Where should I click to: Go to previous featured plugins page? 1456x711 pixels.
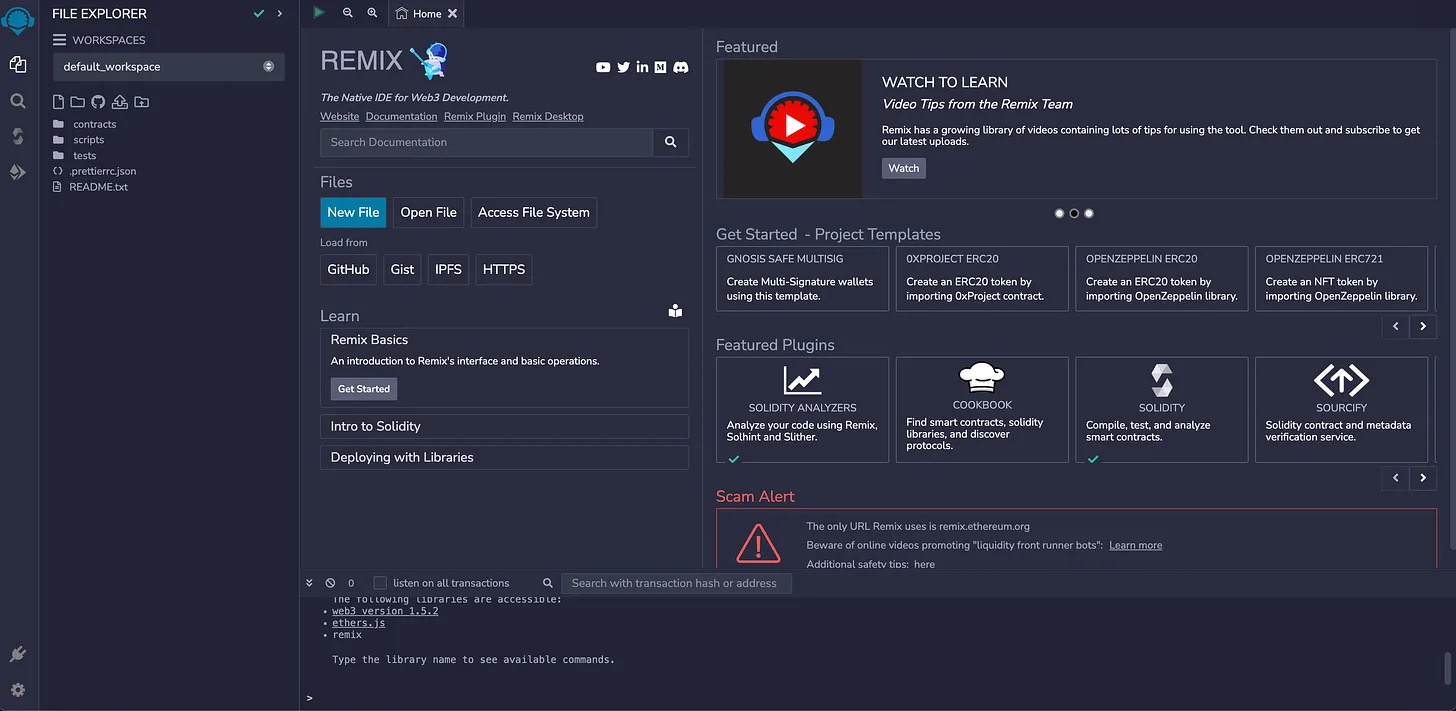[x=1396, y=478]
